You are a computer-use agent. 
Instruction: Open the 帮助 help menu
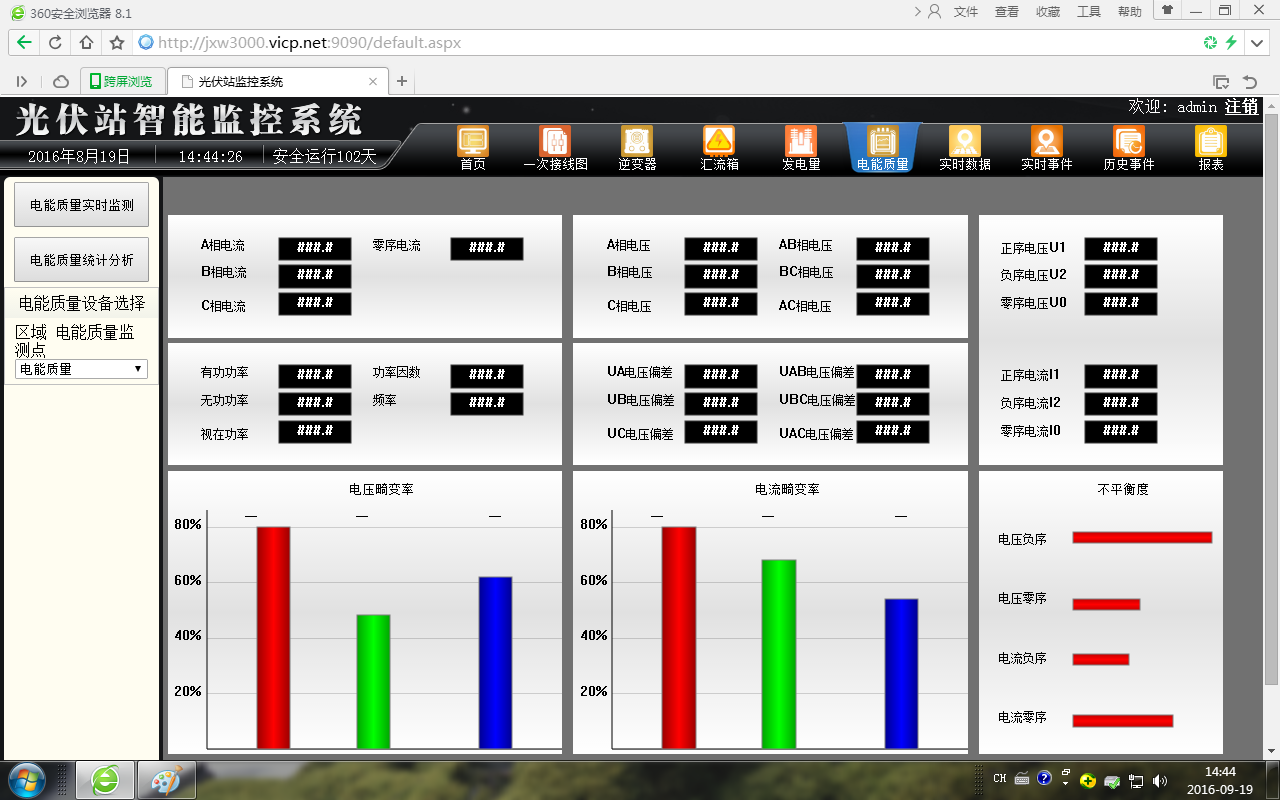[x=1130, y=12]
